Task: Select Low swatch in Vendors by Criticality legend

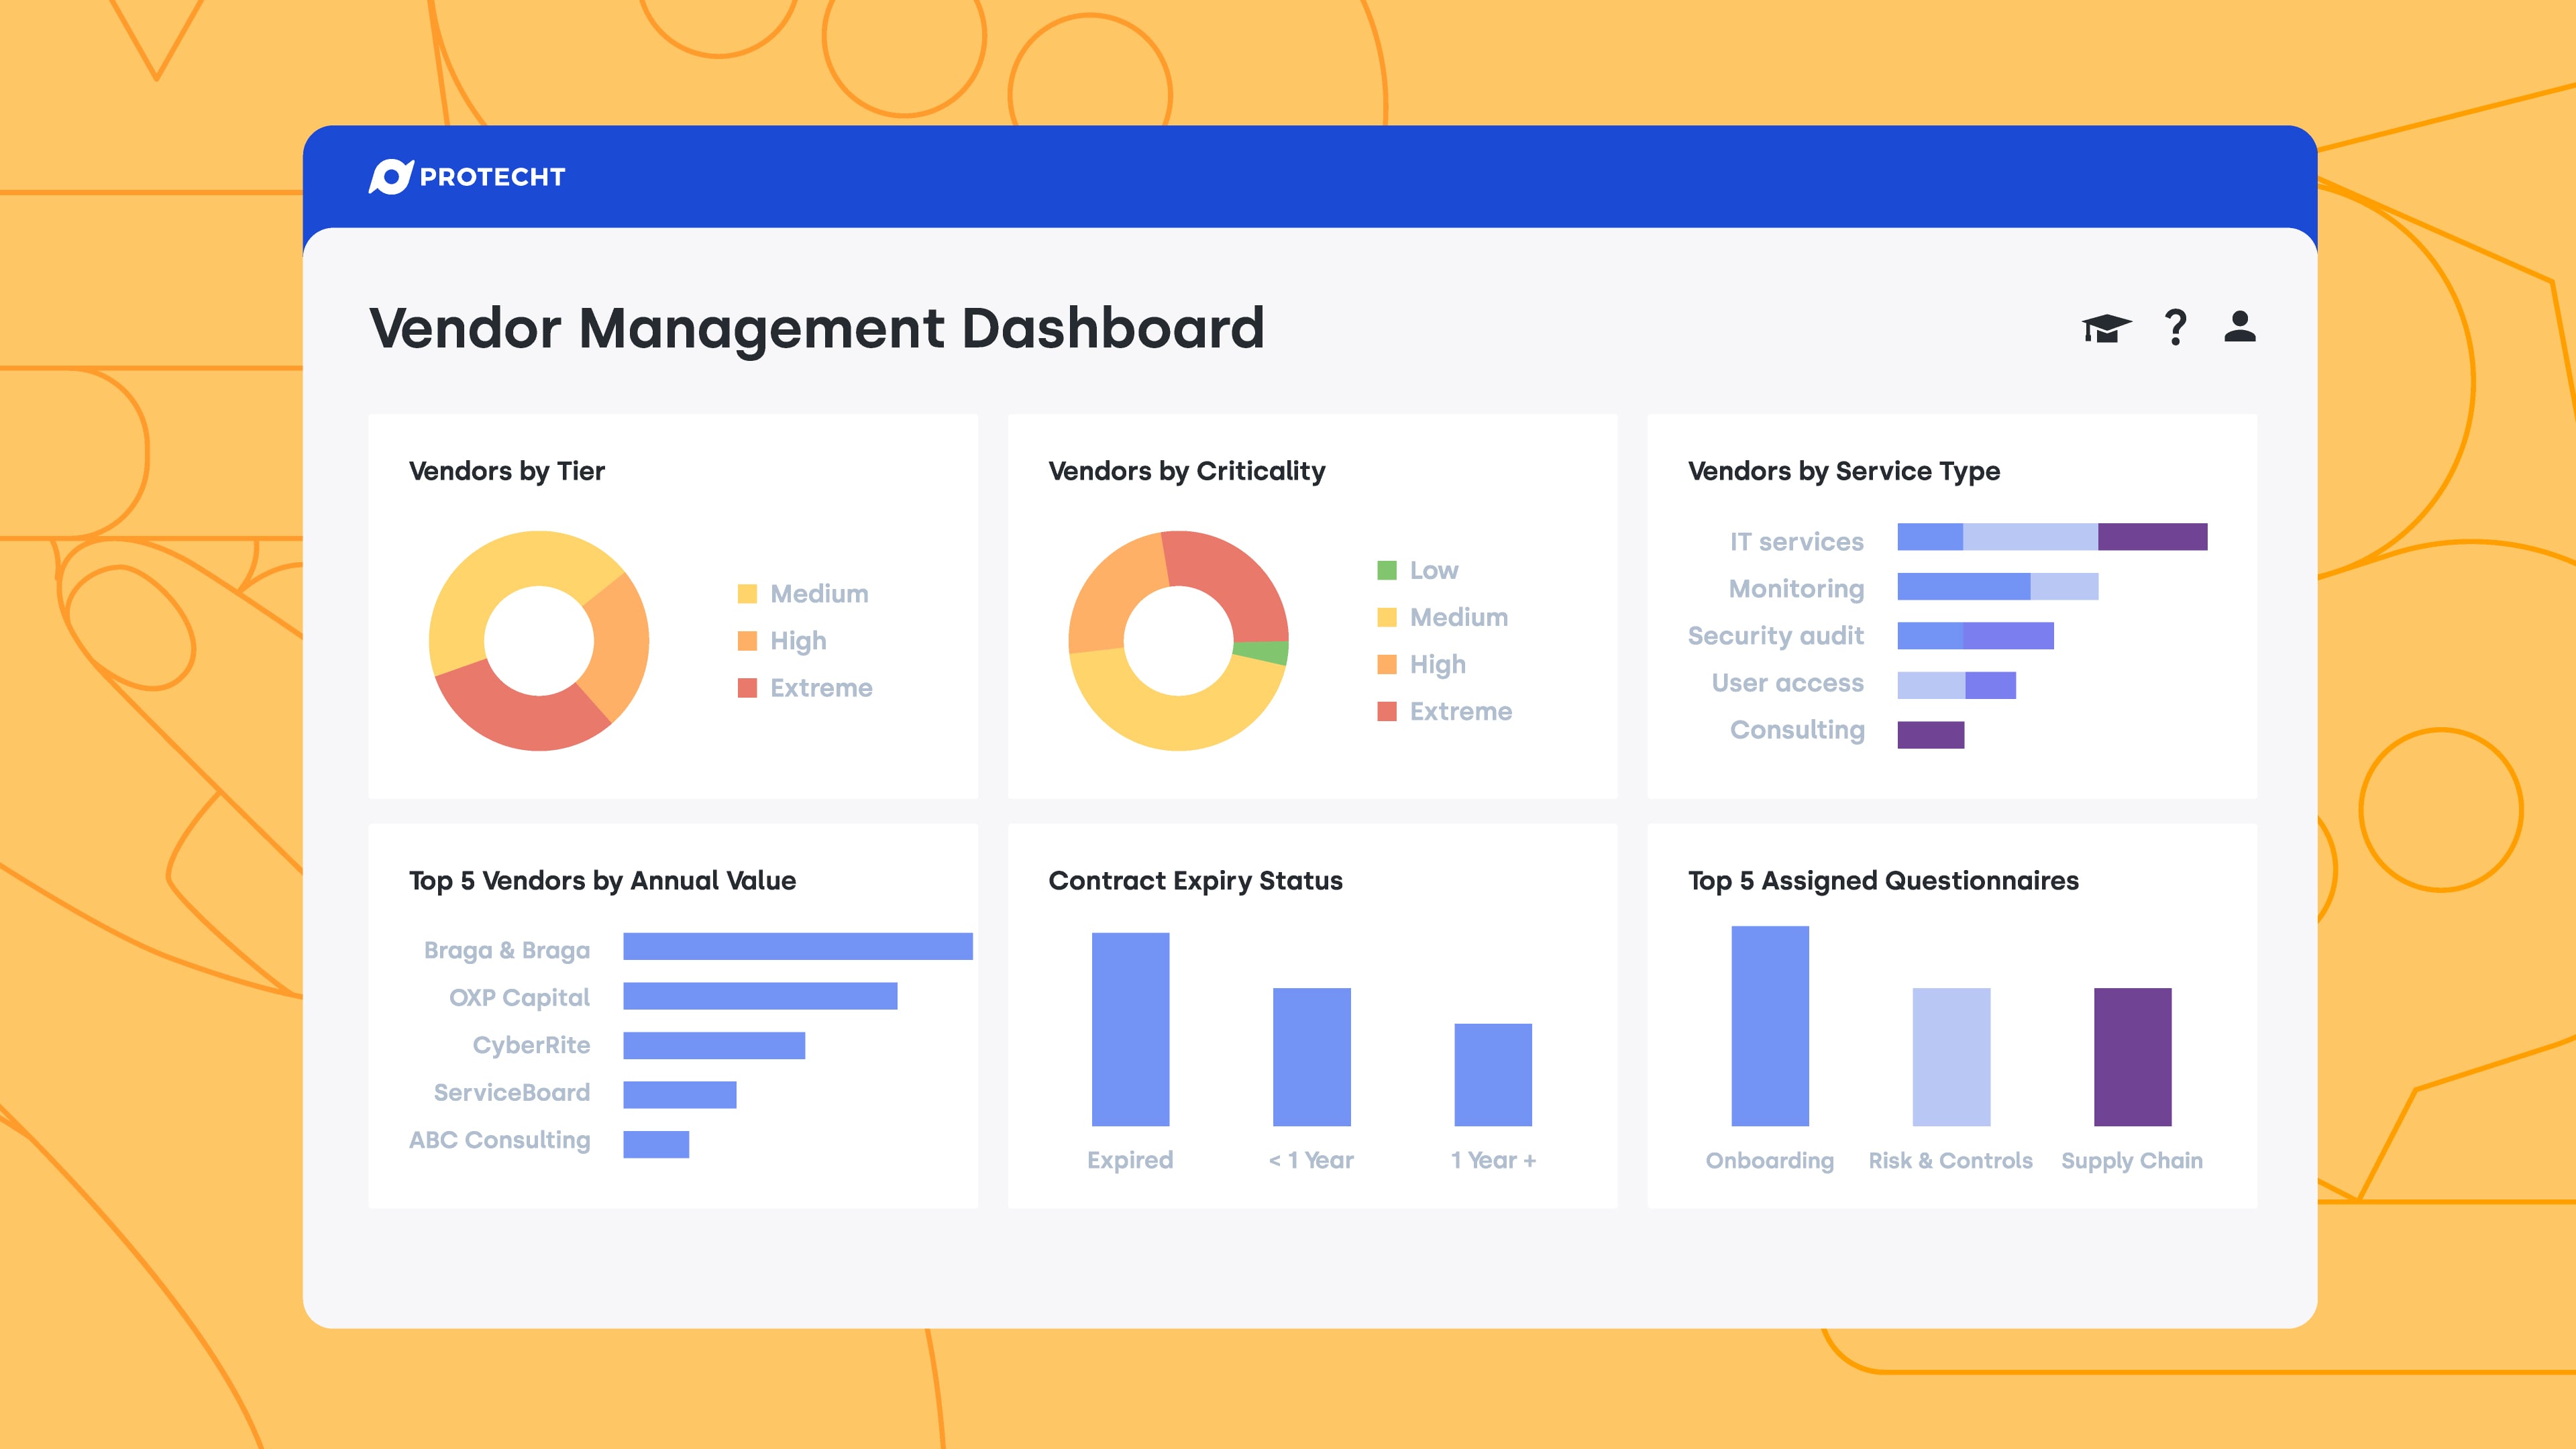Action: click(x=1387, y=570)
